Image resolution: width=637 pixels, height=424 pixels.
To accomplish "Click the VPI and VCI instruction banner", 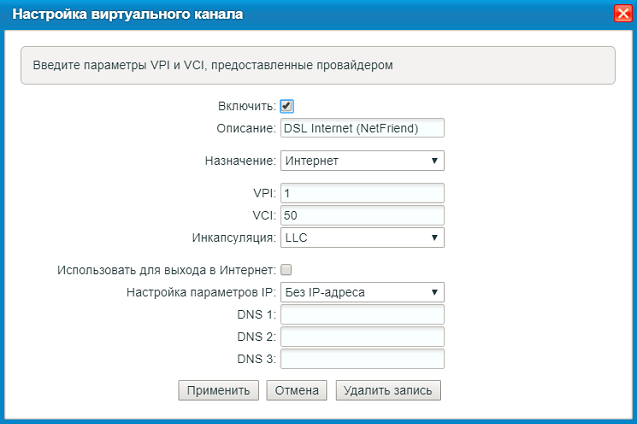I will tap(318, 65).
